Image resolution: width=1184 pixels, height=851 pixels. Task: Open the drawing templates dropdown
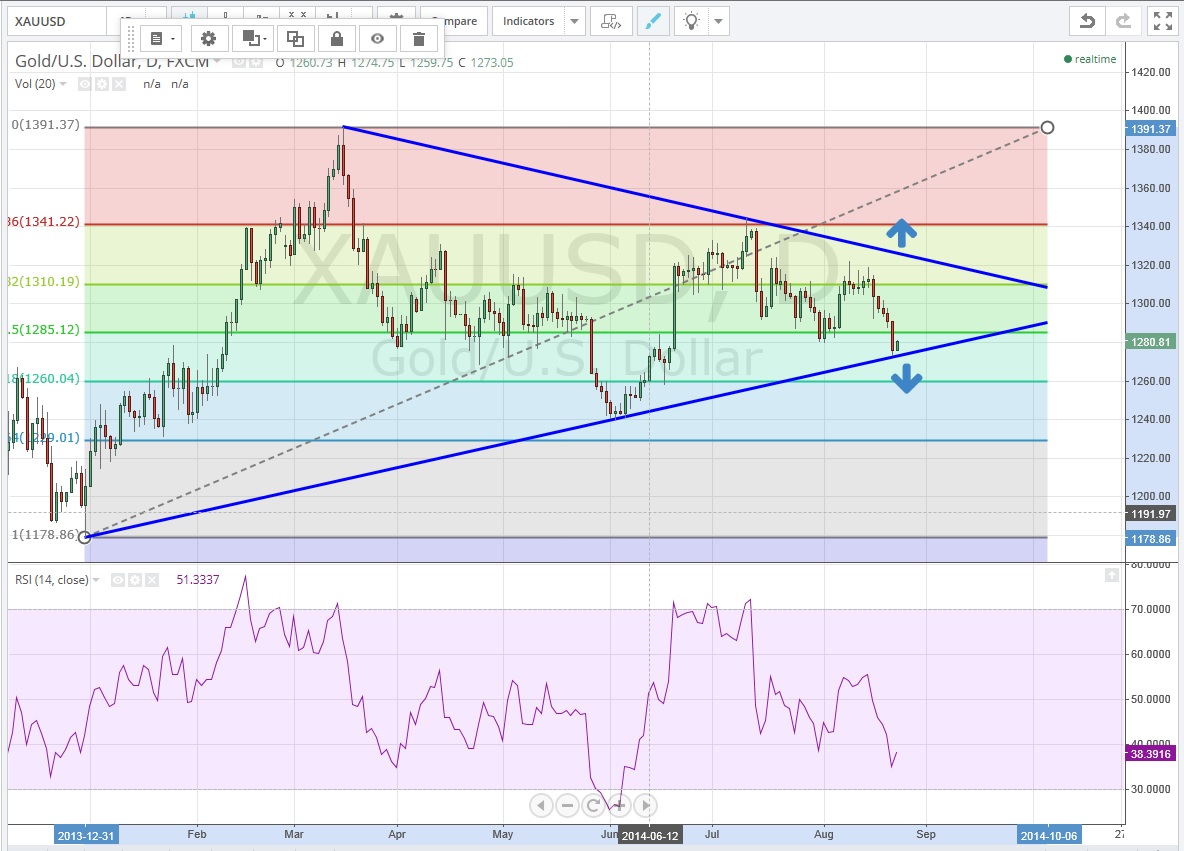pos(160,39)
